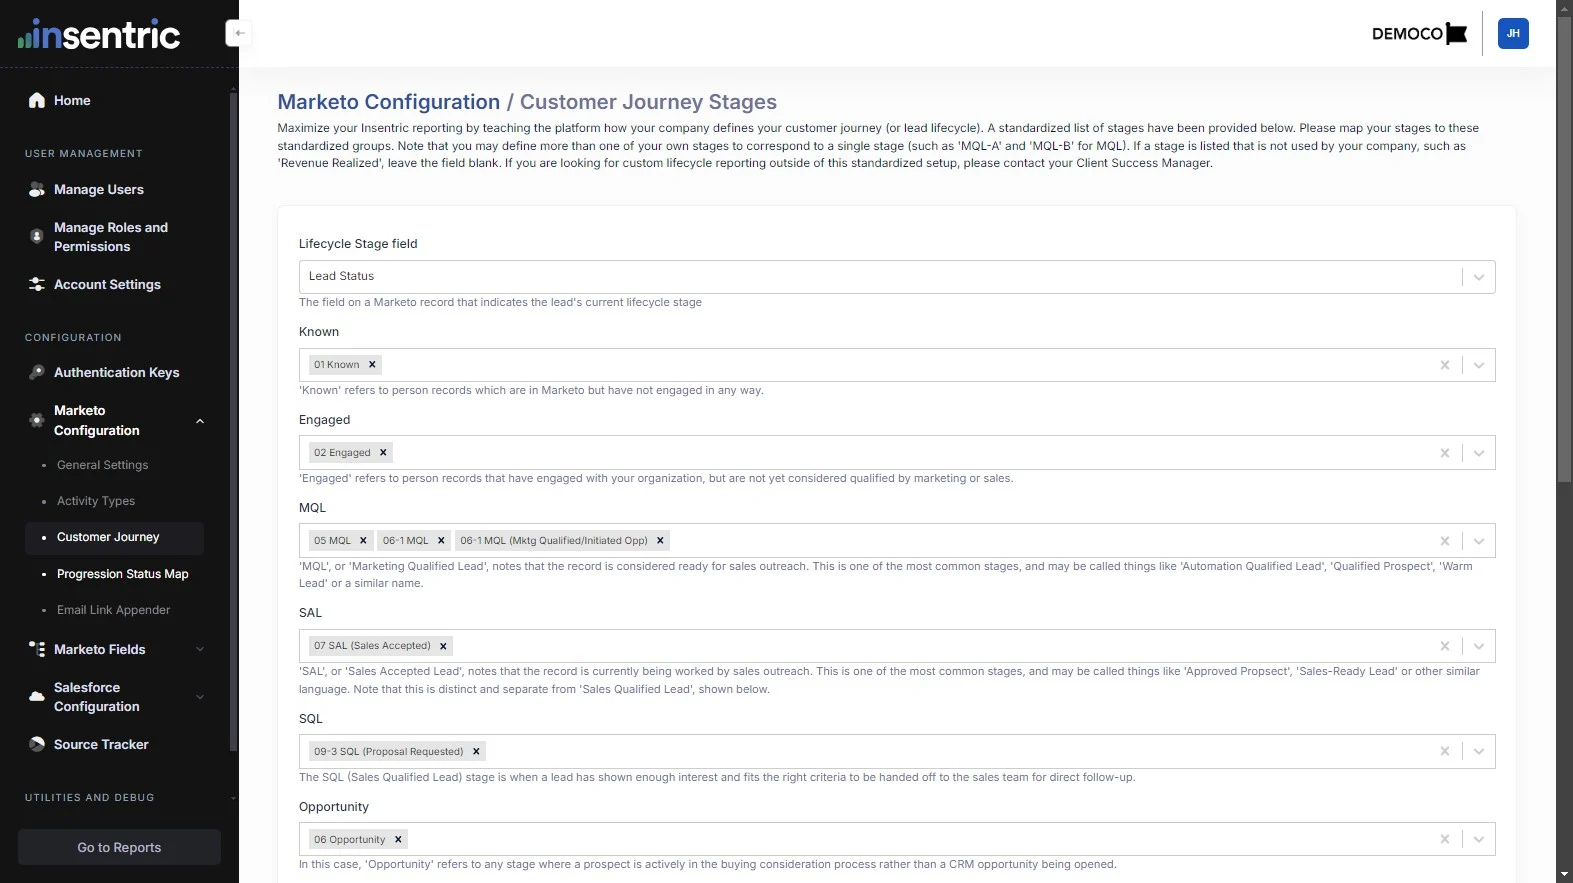Remove the 06-1 MQL (Mktg Qualified/Initiated Opp) tag

660,541
